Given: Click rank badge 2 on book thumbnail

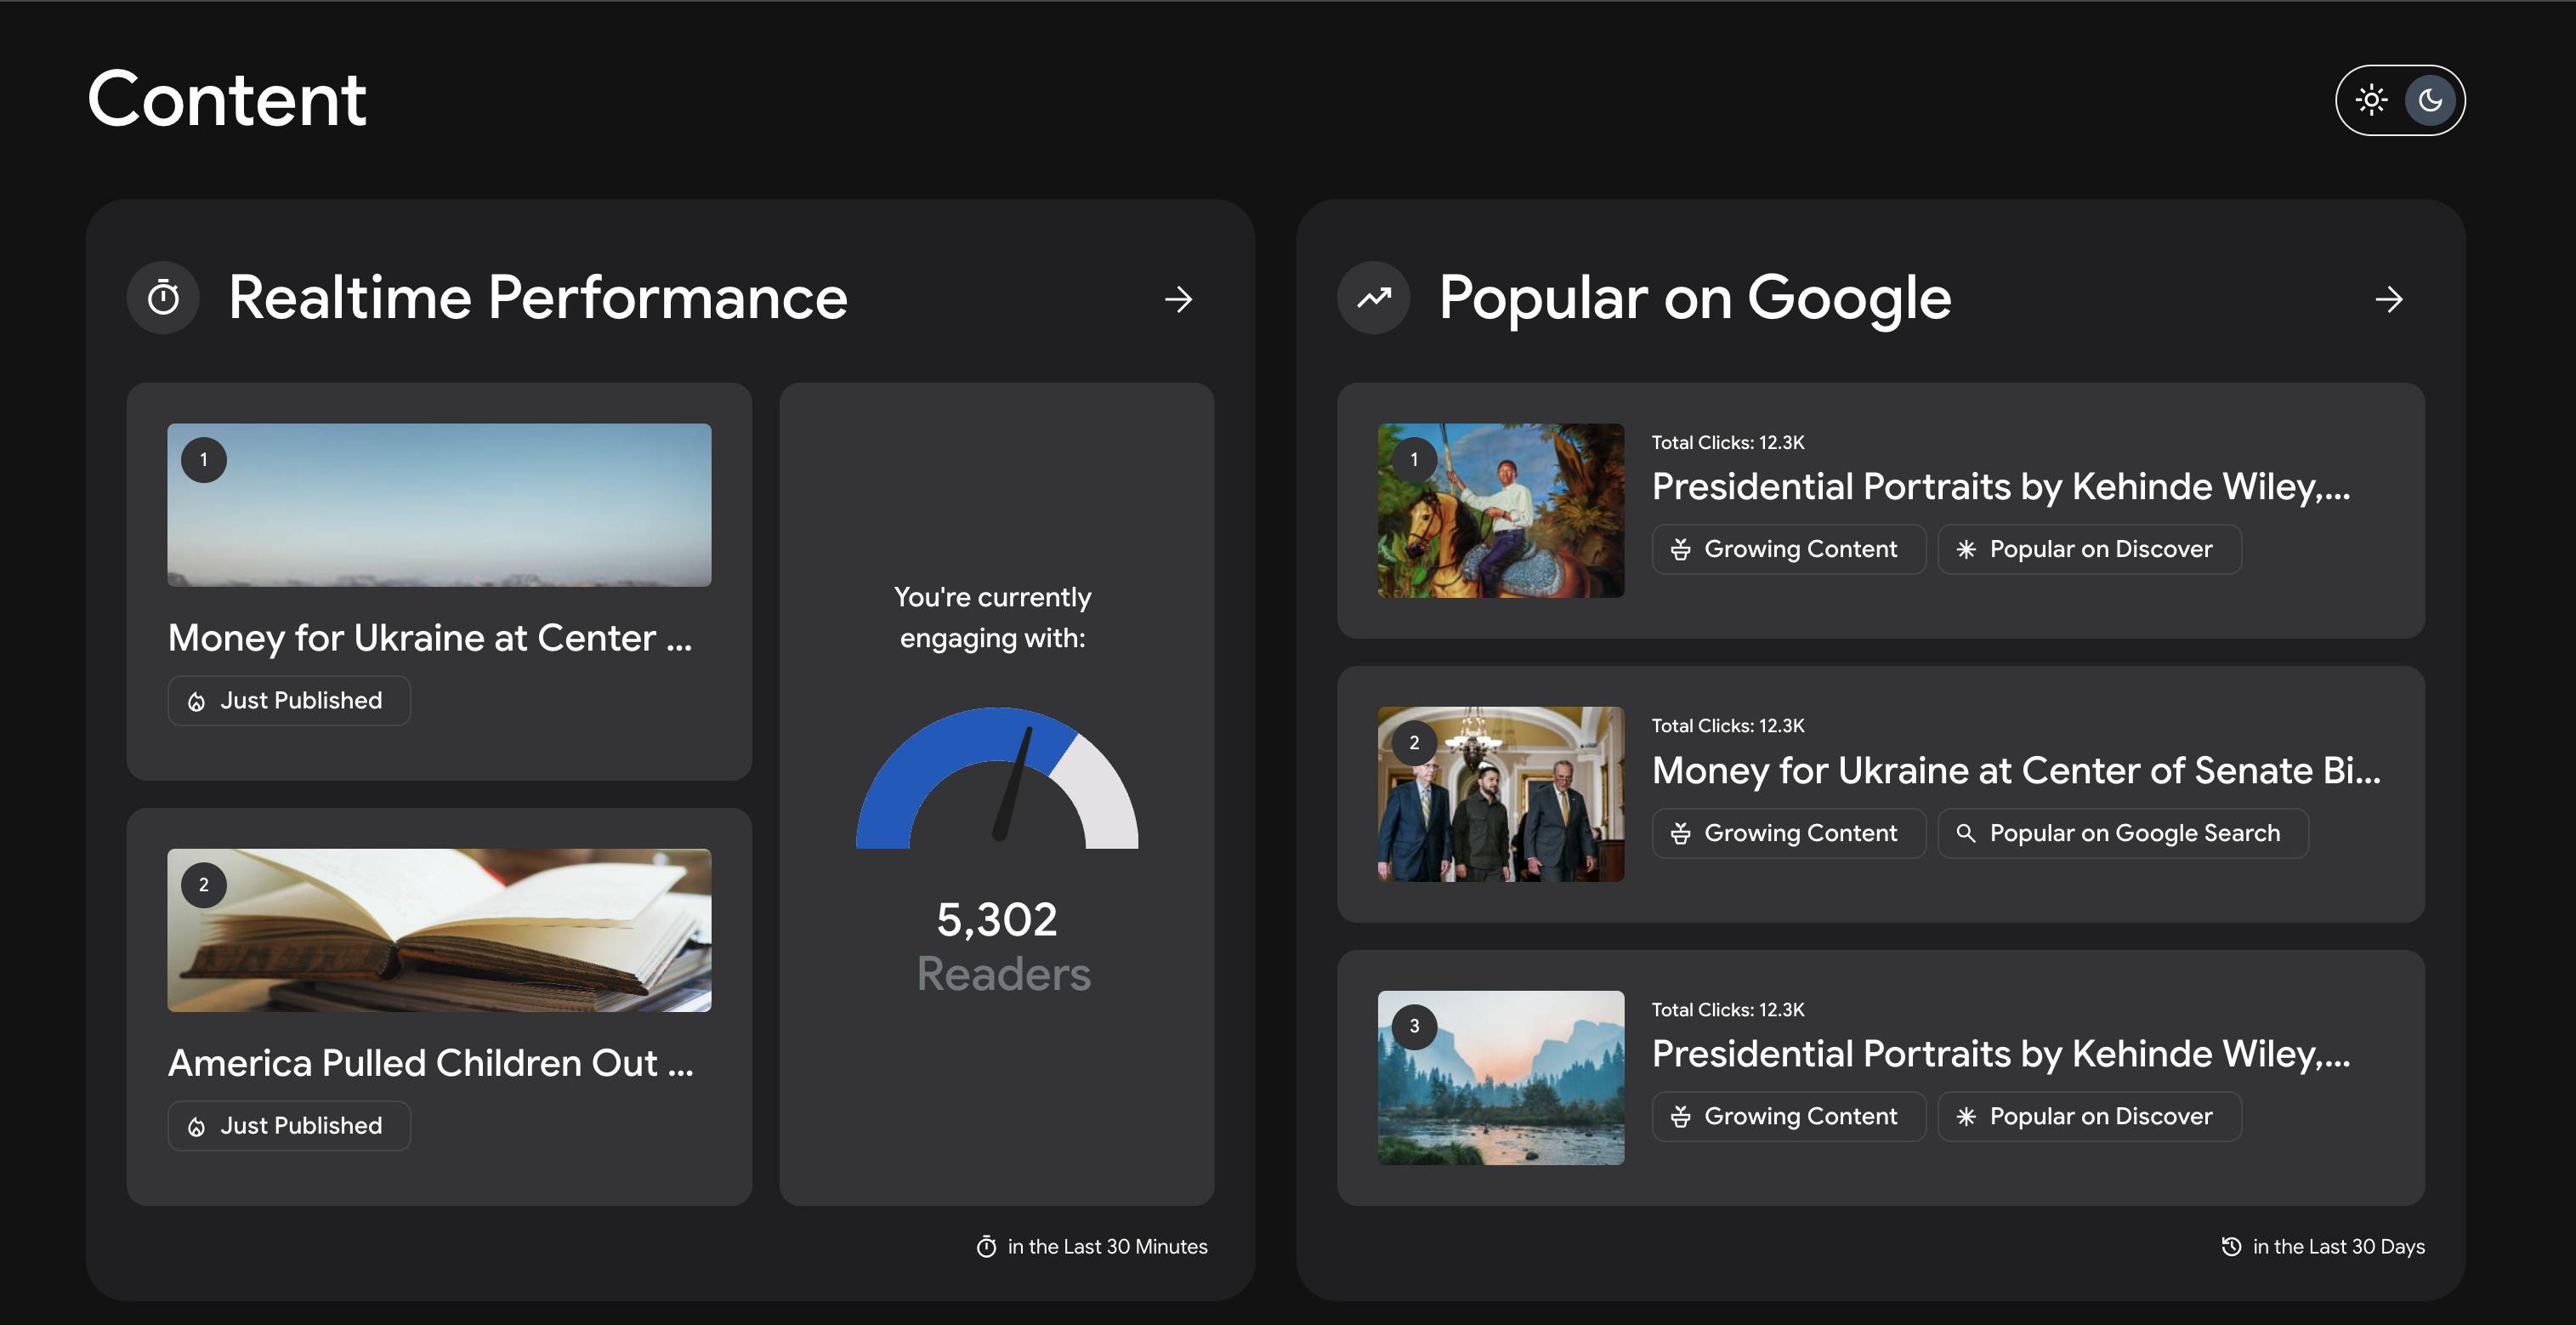Looking at the screenshot, I should 204,885.
